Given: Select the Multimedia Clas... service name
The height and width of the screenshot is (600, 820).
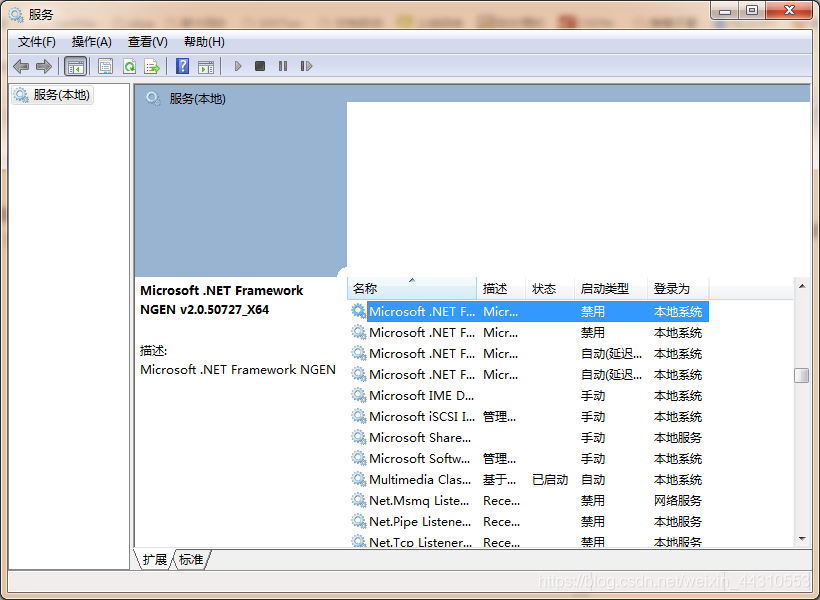Looking at the screenshot, I should point(420,479).
